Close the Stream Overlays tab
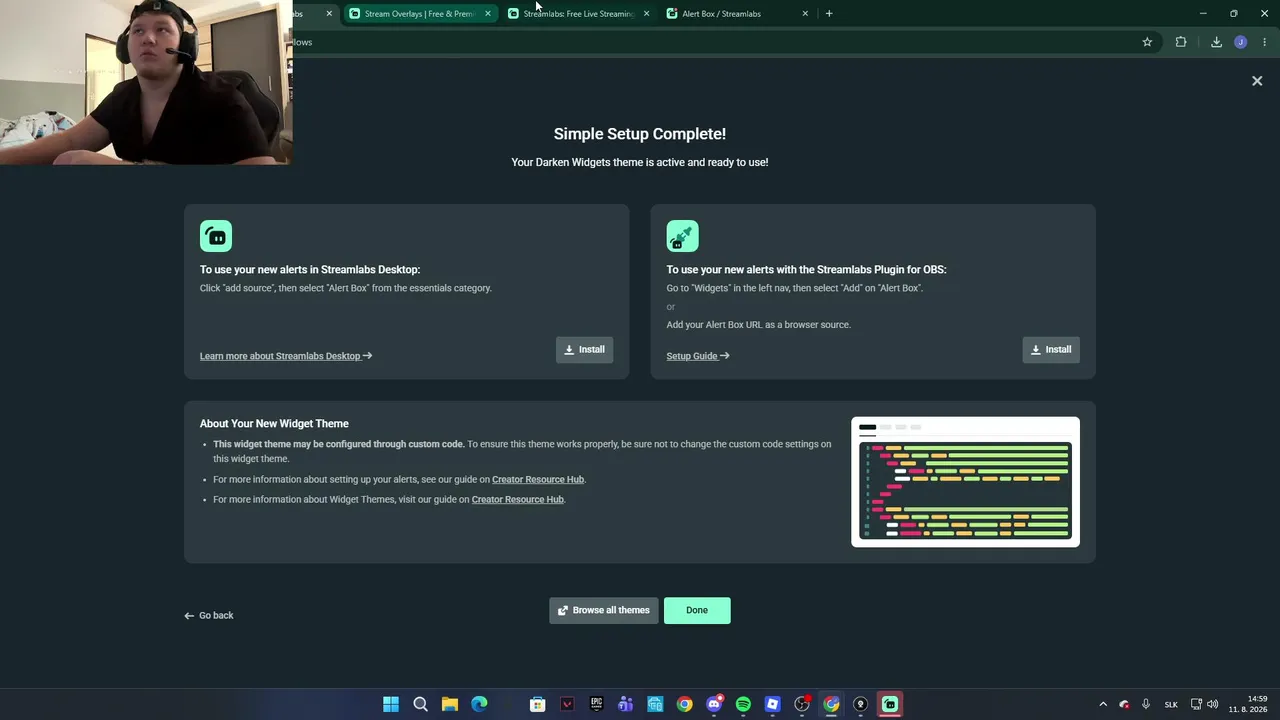Image resolution: width=1280 pixels, height=720 pixels. pyautogui.click(x=488, y=14)
